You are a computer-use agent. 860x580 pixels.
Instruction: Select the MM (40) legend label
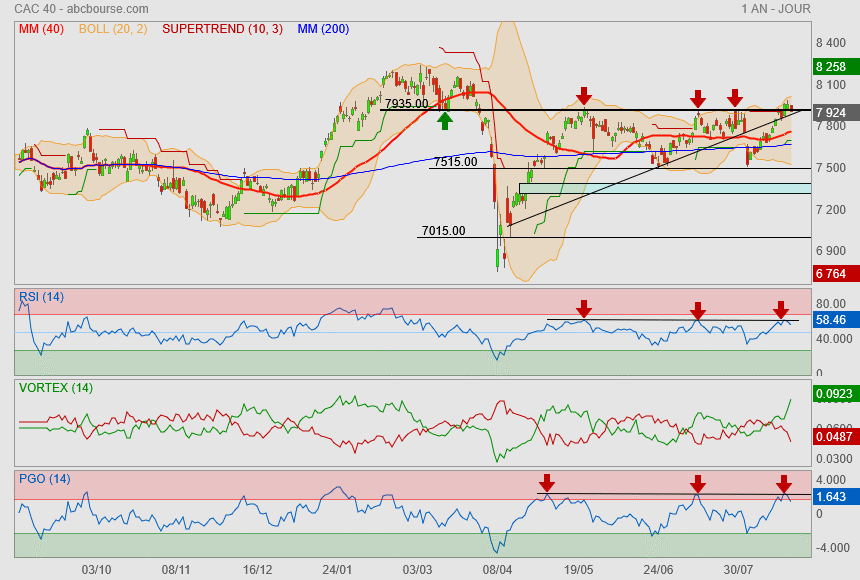(x=40, y=29)
